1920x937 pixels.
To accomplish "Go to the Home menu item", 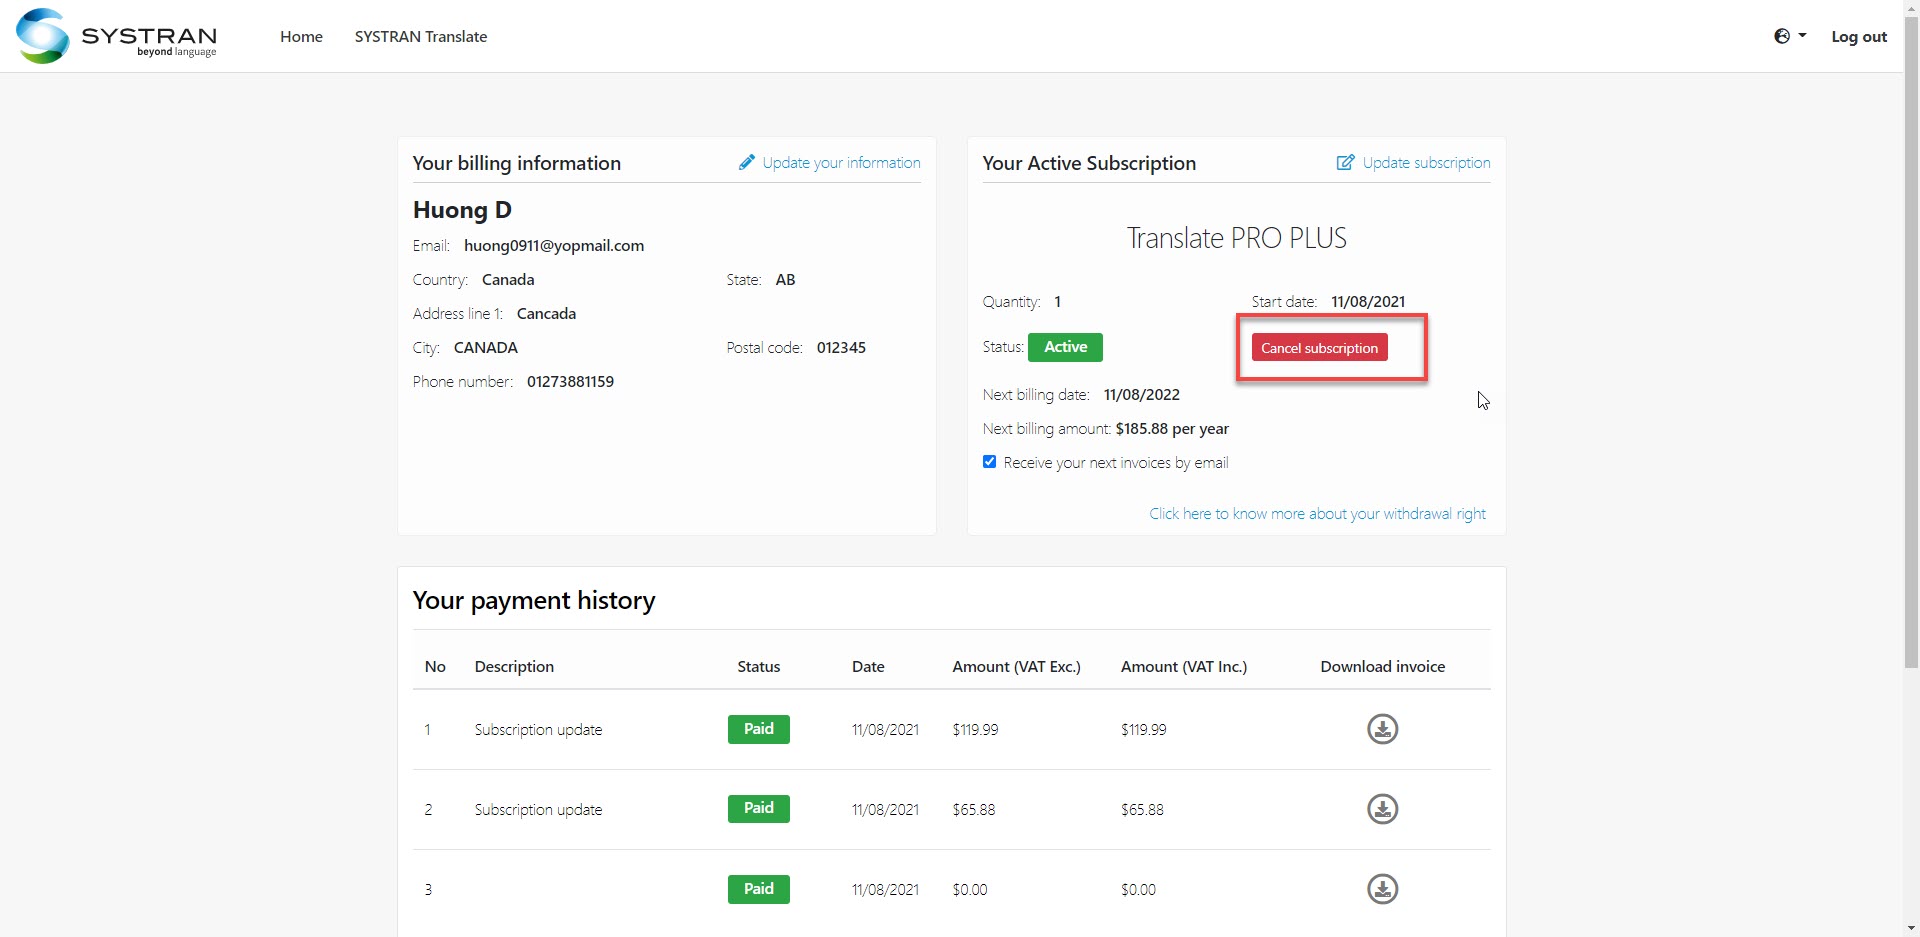I will (x=301, y=37).
